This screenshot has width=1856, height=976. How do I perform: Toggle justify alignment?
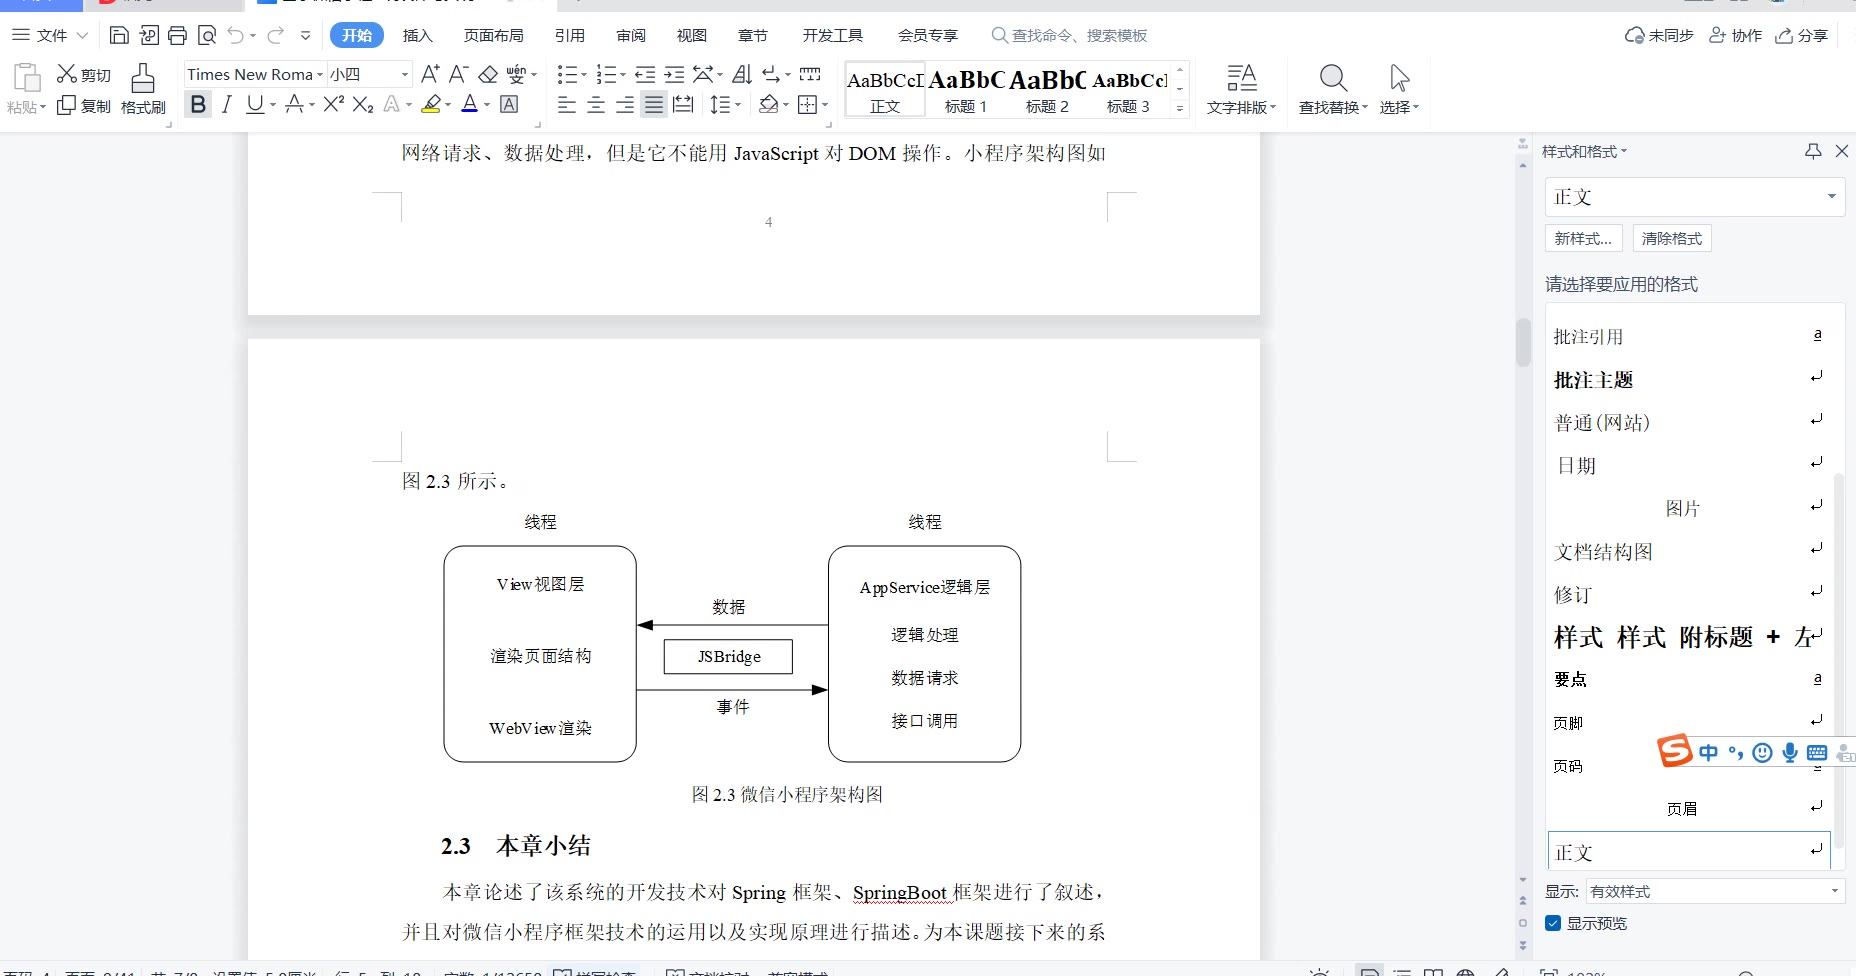[654, 104]
